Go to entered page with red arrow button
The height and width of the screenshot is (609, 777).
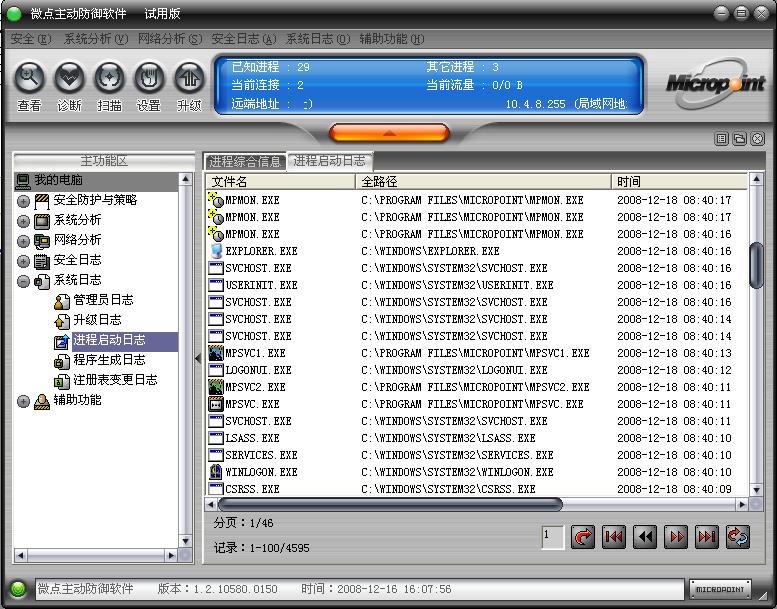(583, 537)
